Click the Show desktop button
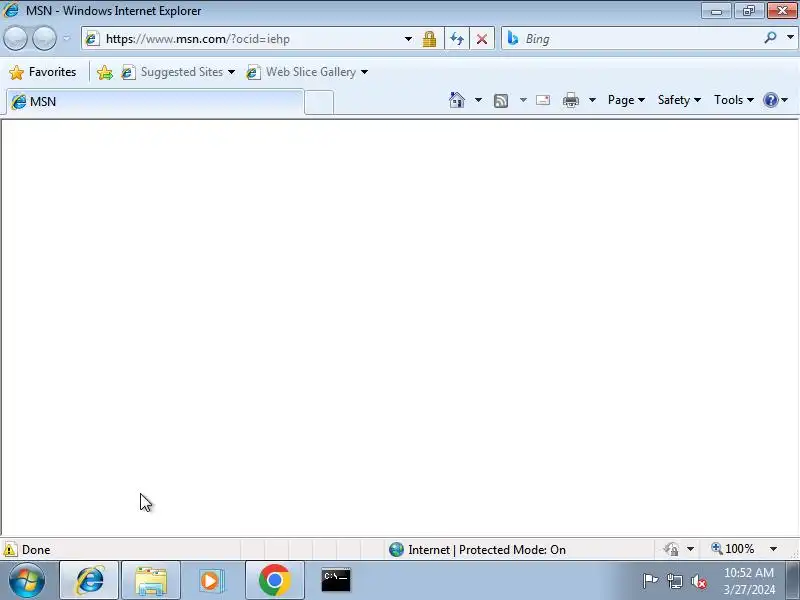Viewport: 800px width, 600px height. (x=793, y=580)
